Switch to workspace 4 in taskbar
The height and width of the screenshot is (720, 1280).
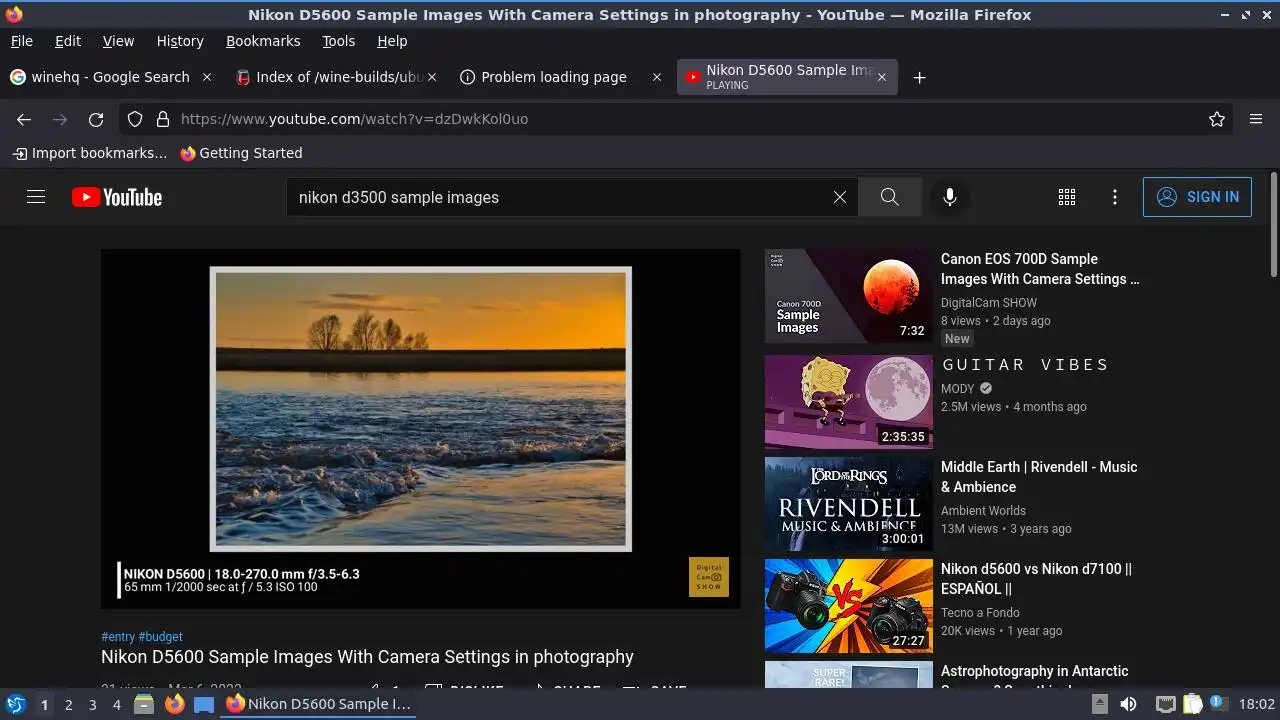tap(116, 704)
